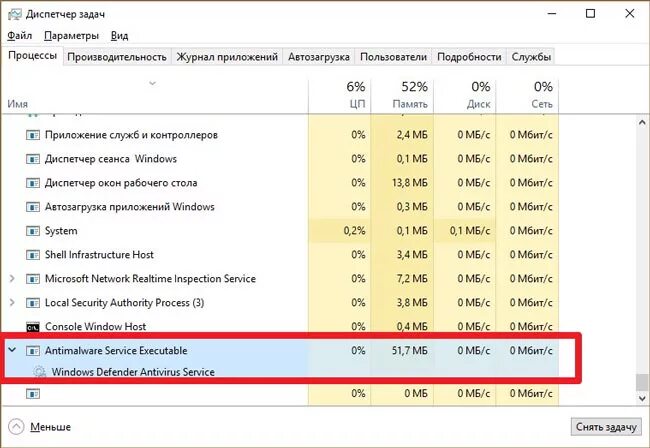
Task: Collapse Antimalware Service Executable group
Action: click(12, 350)
